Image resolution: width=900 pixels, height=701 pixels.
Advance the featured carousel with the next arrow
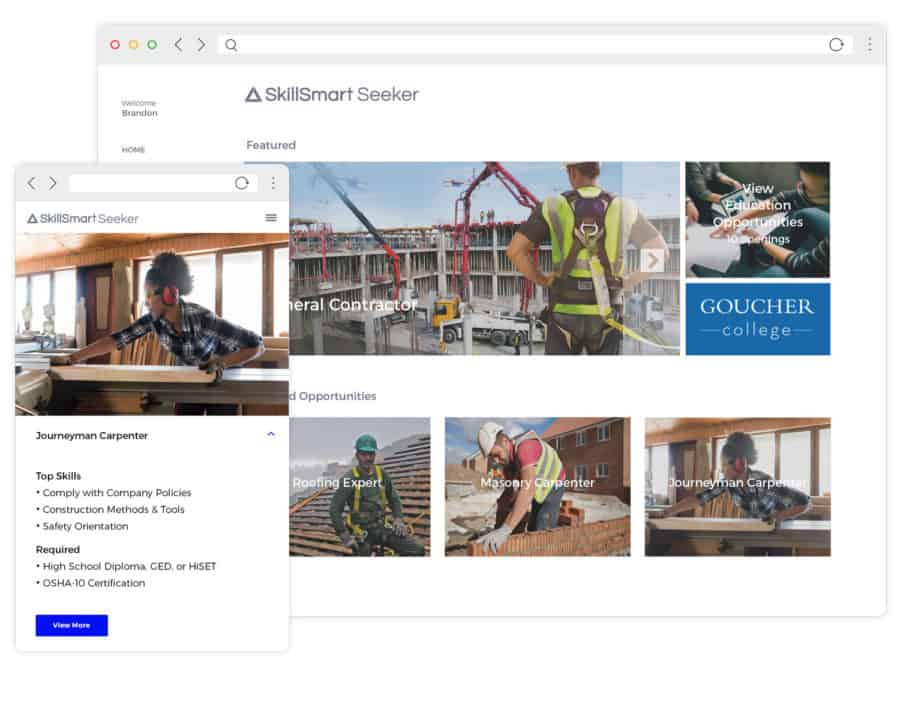tap(652, 260)
